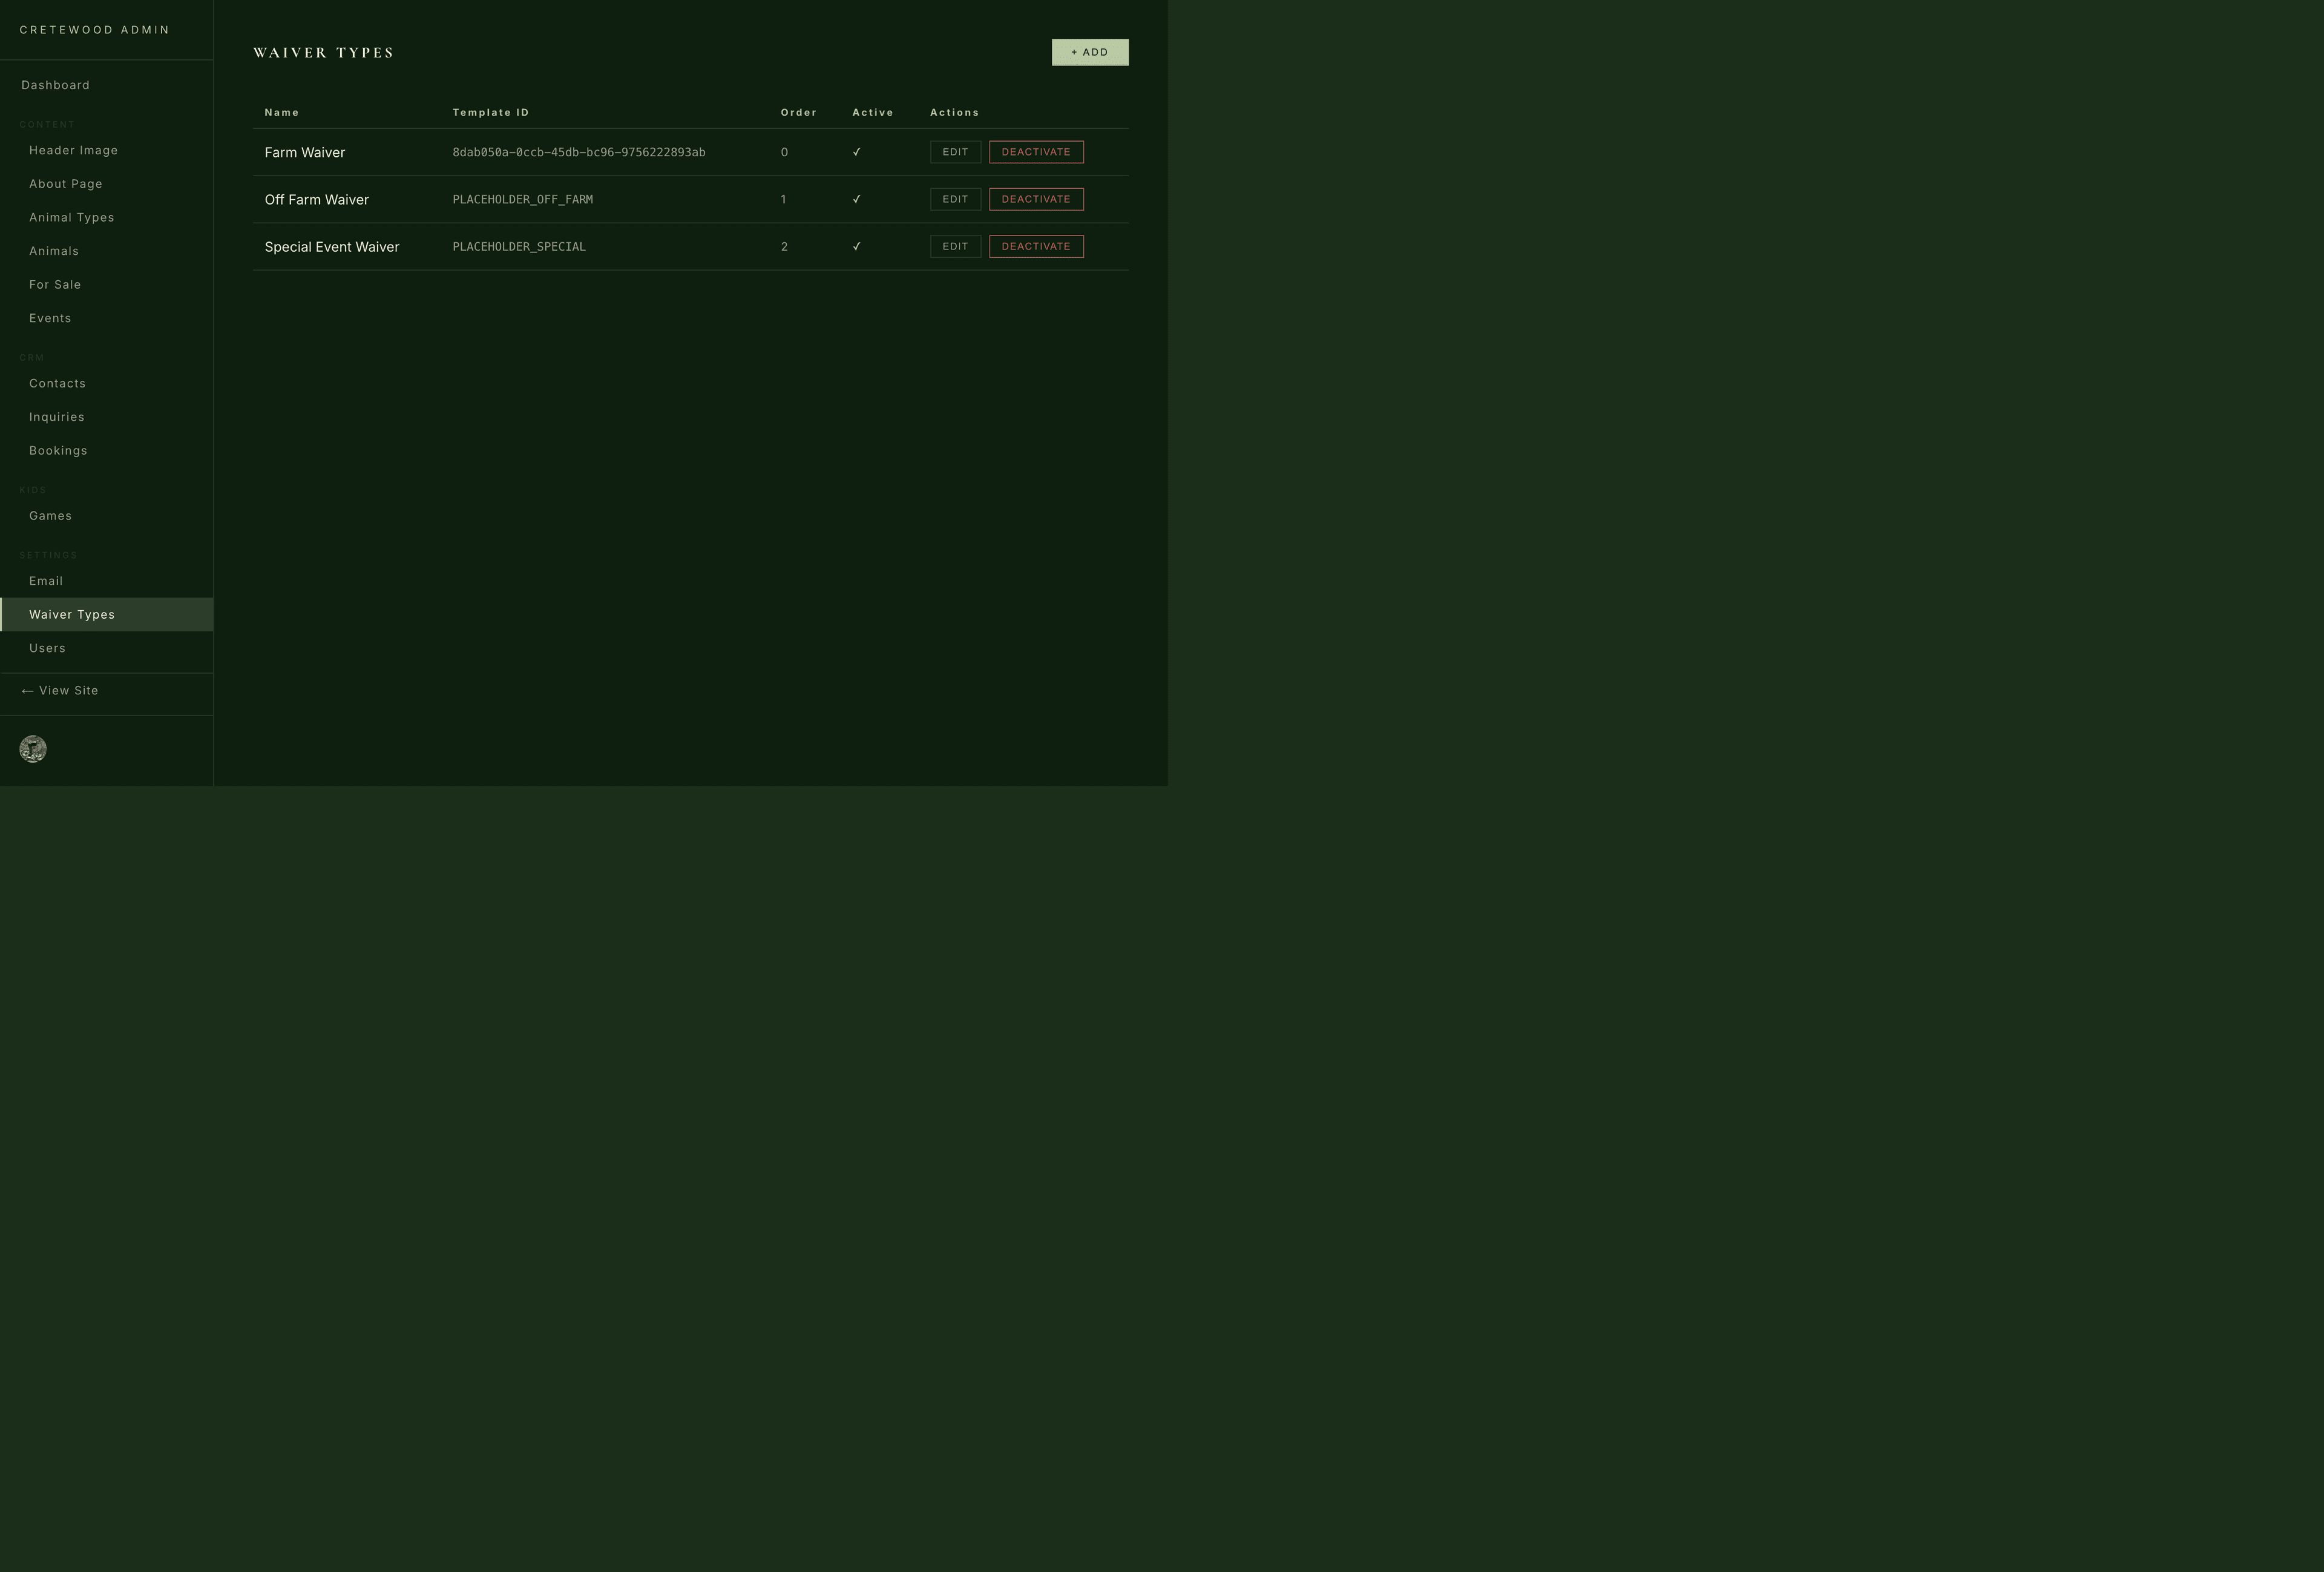This screenshot has width=2324, height=1572.
Task: Open the Events section
Action: coord(50,318)
